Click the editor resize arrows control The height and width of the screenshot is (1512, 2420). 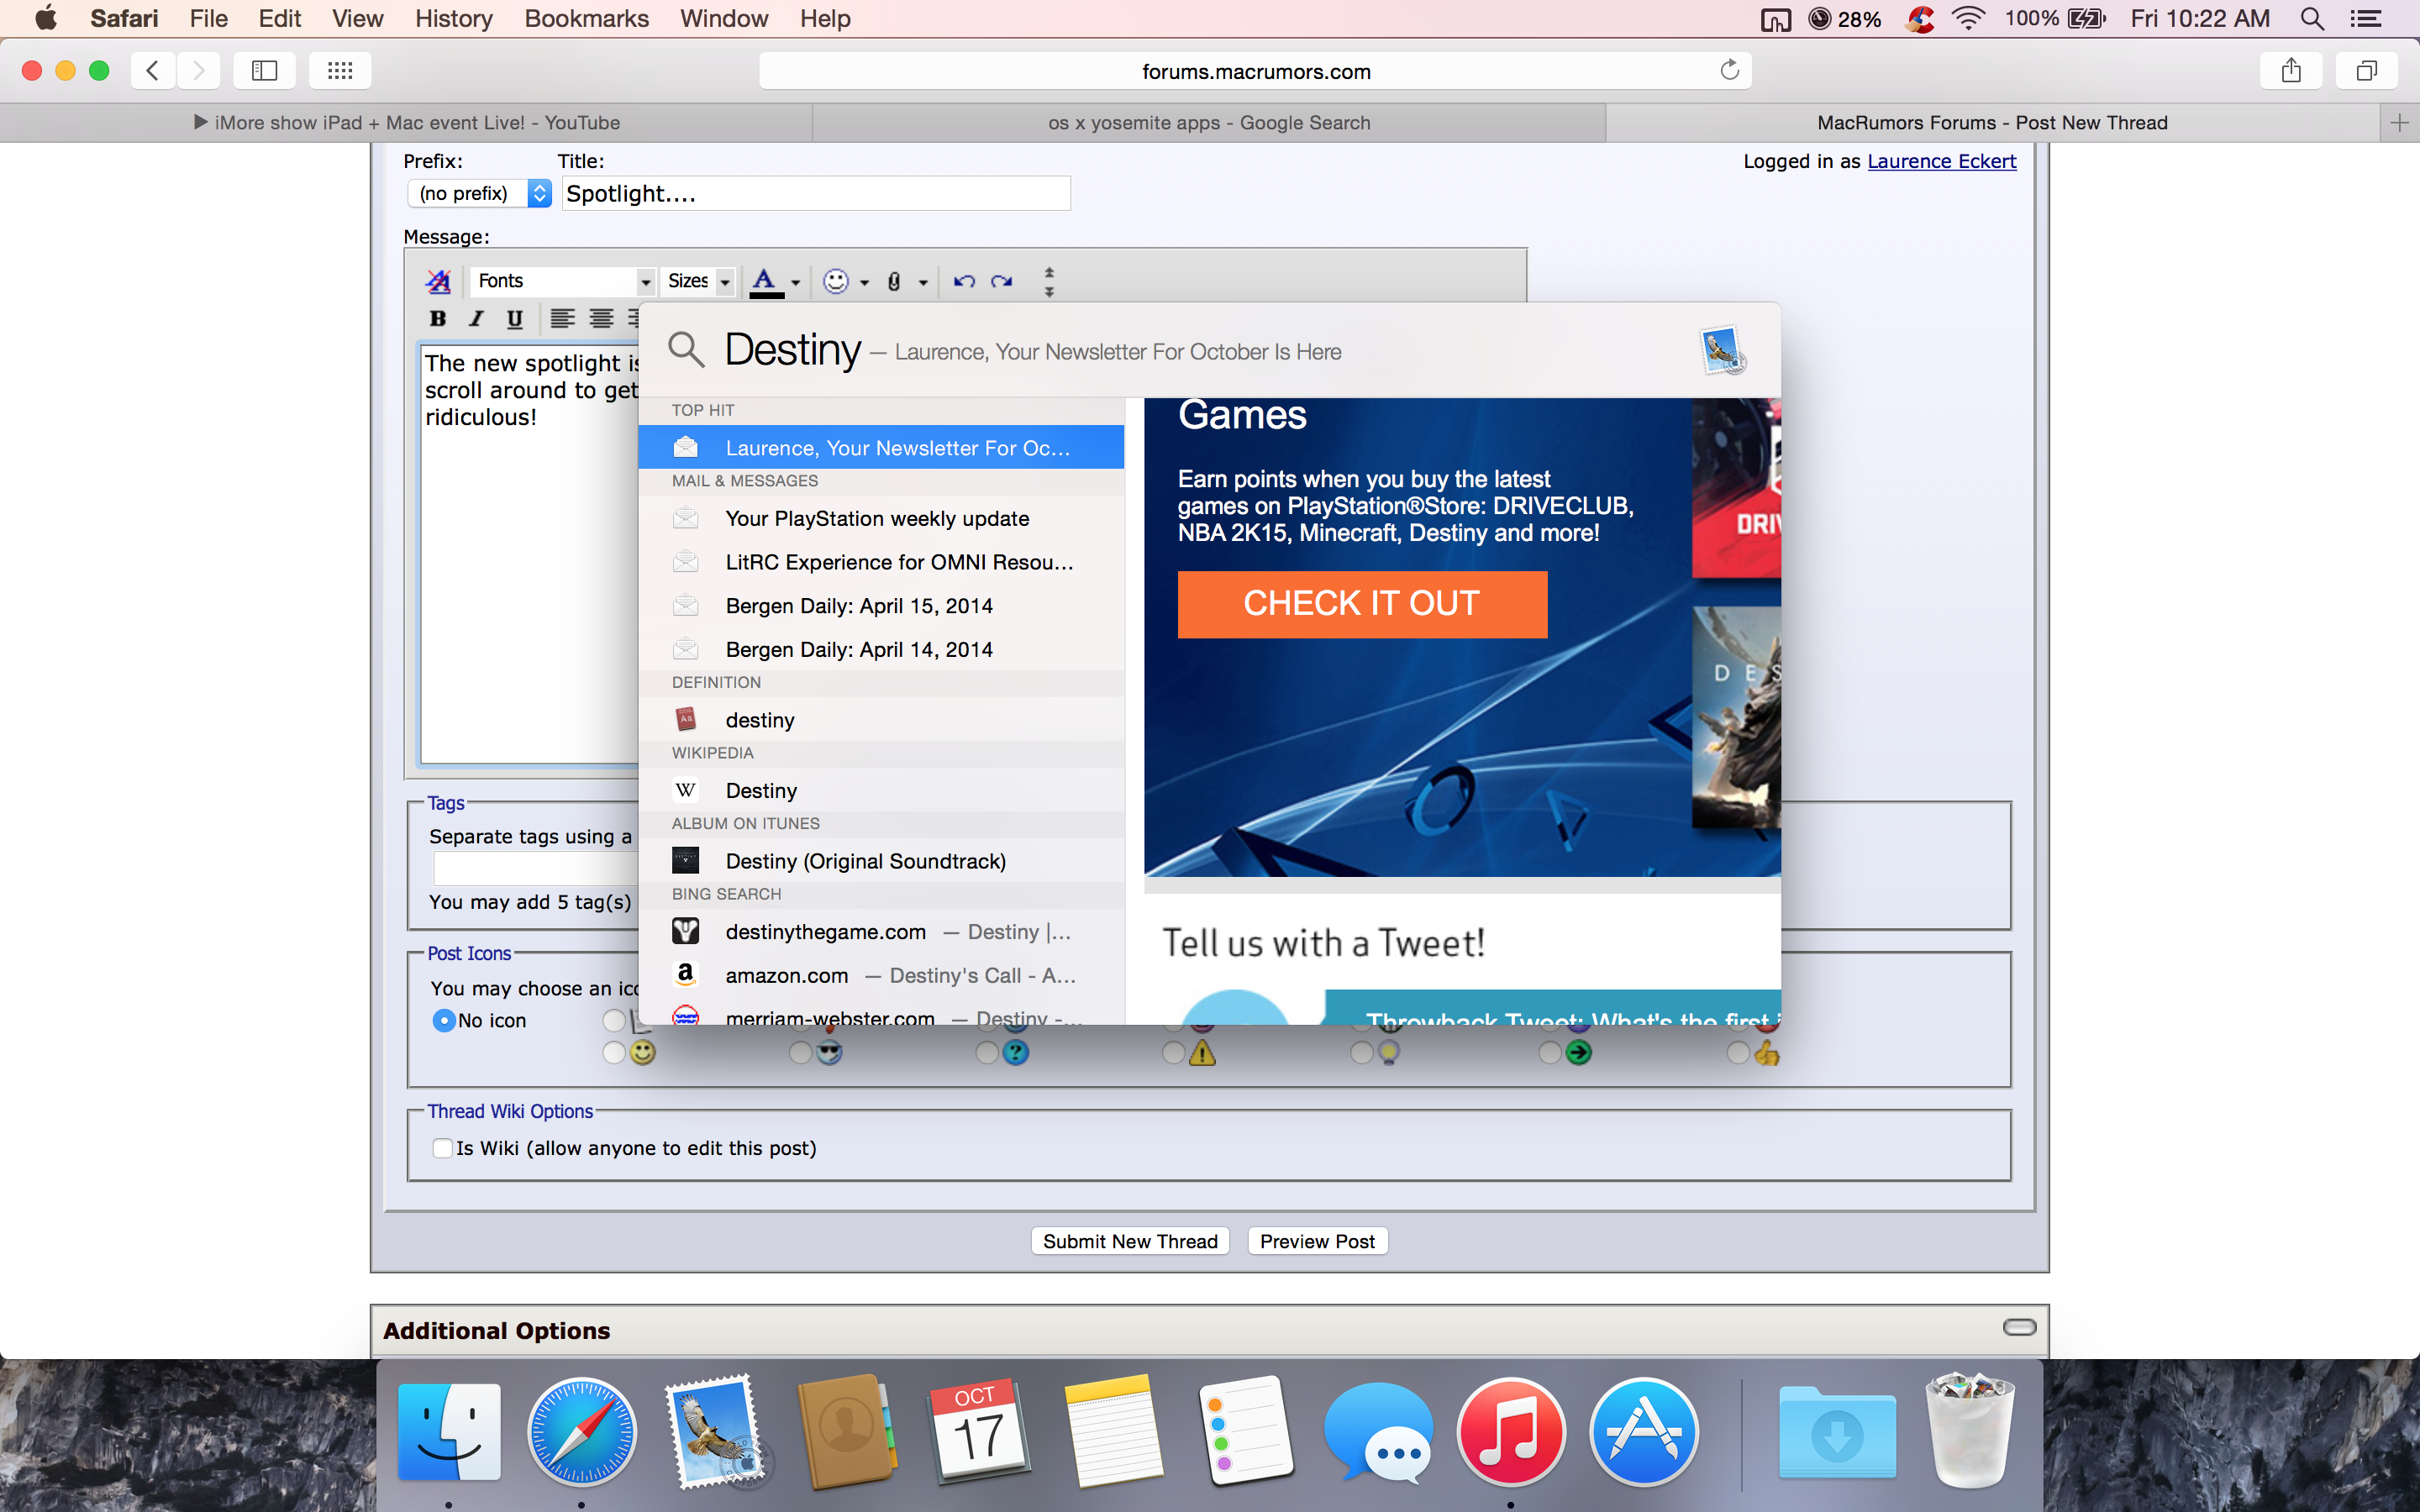pos(1049,281)
